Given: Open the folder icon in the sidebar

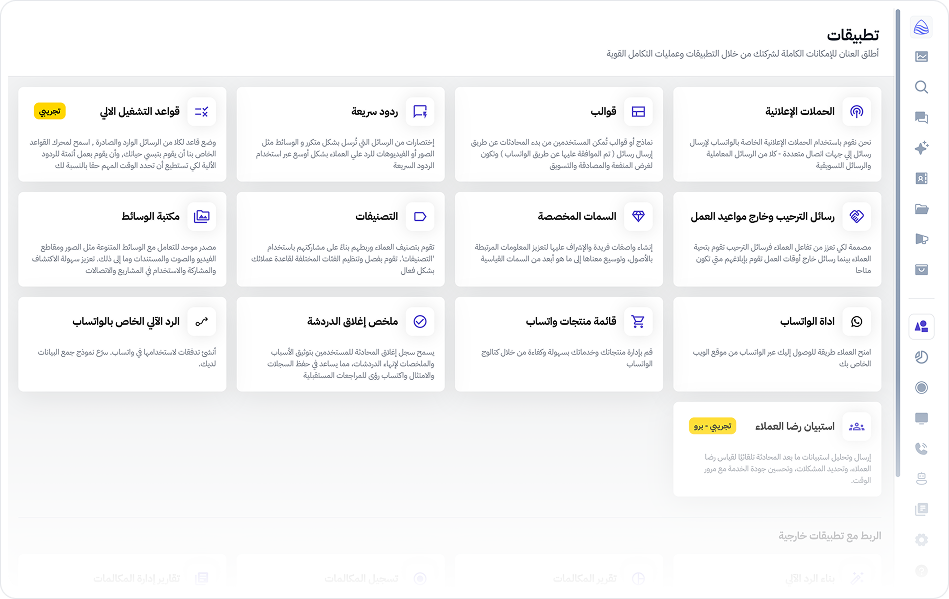Looking at the screenshot, I should 922,209.
